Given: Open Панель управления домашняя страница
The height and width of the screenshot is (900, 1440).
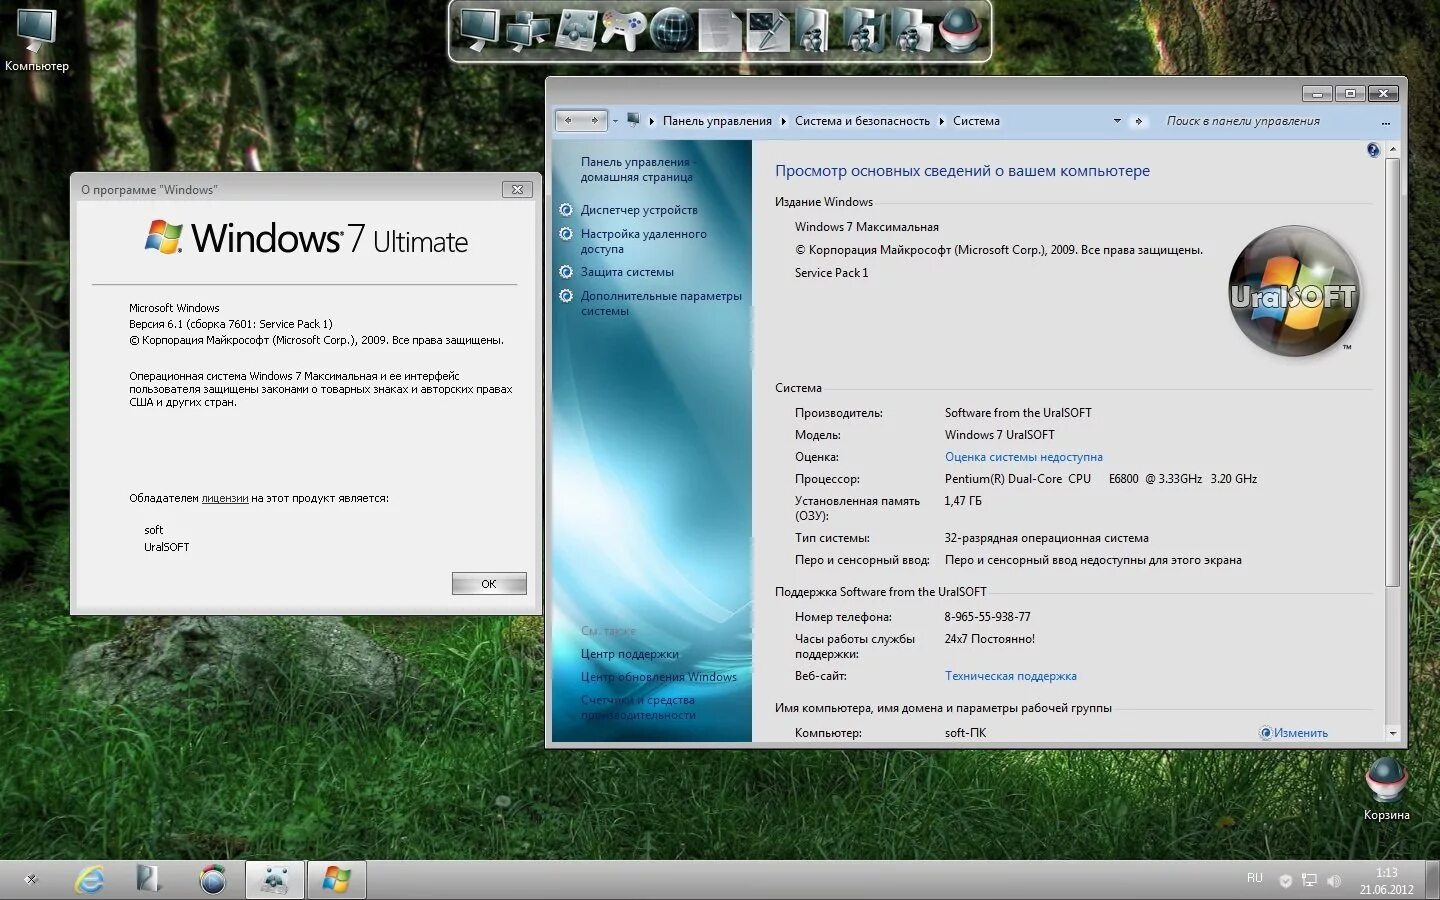Looking at the screenshot, I should pyautogui.click(x=637, y=169).
